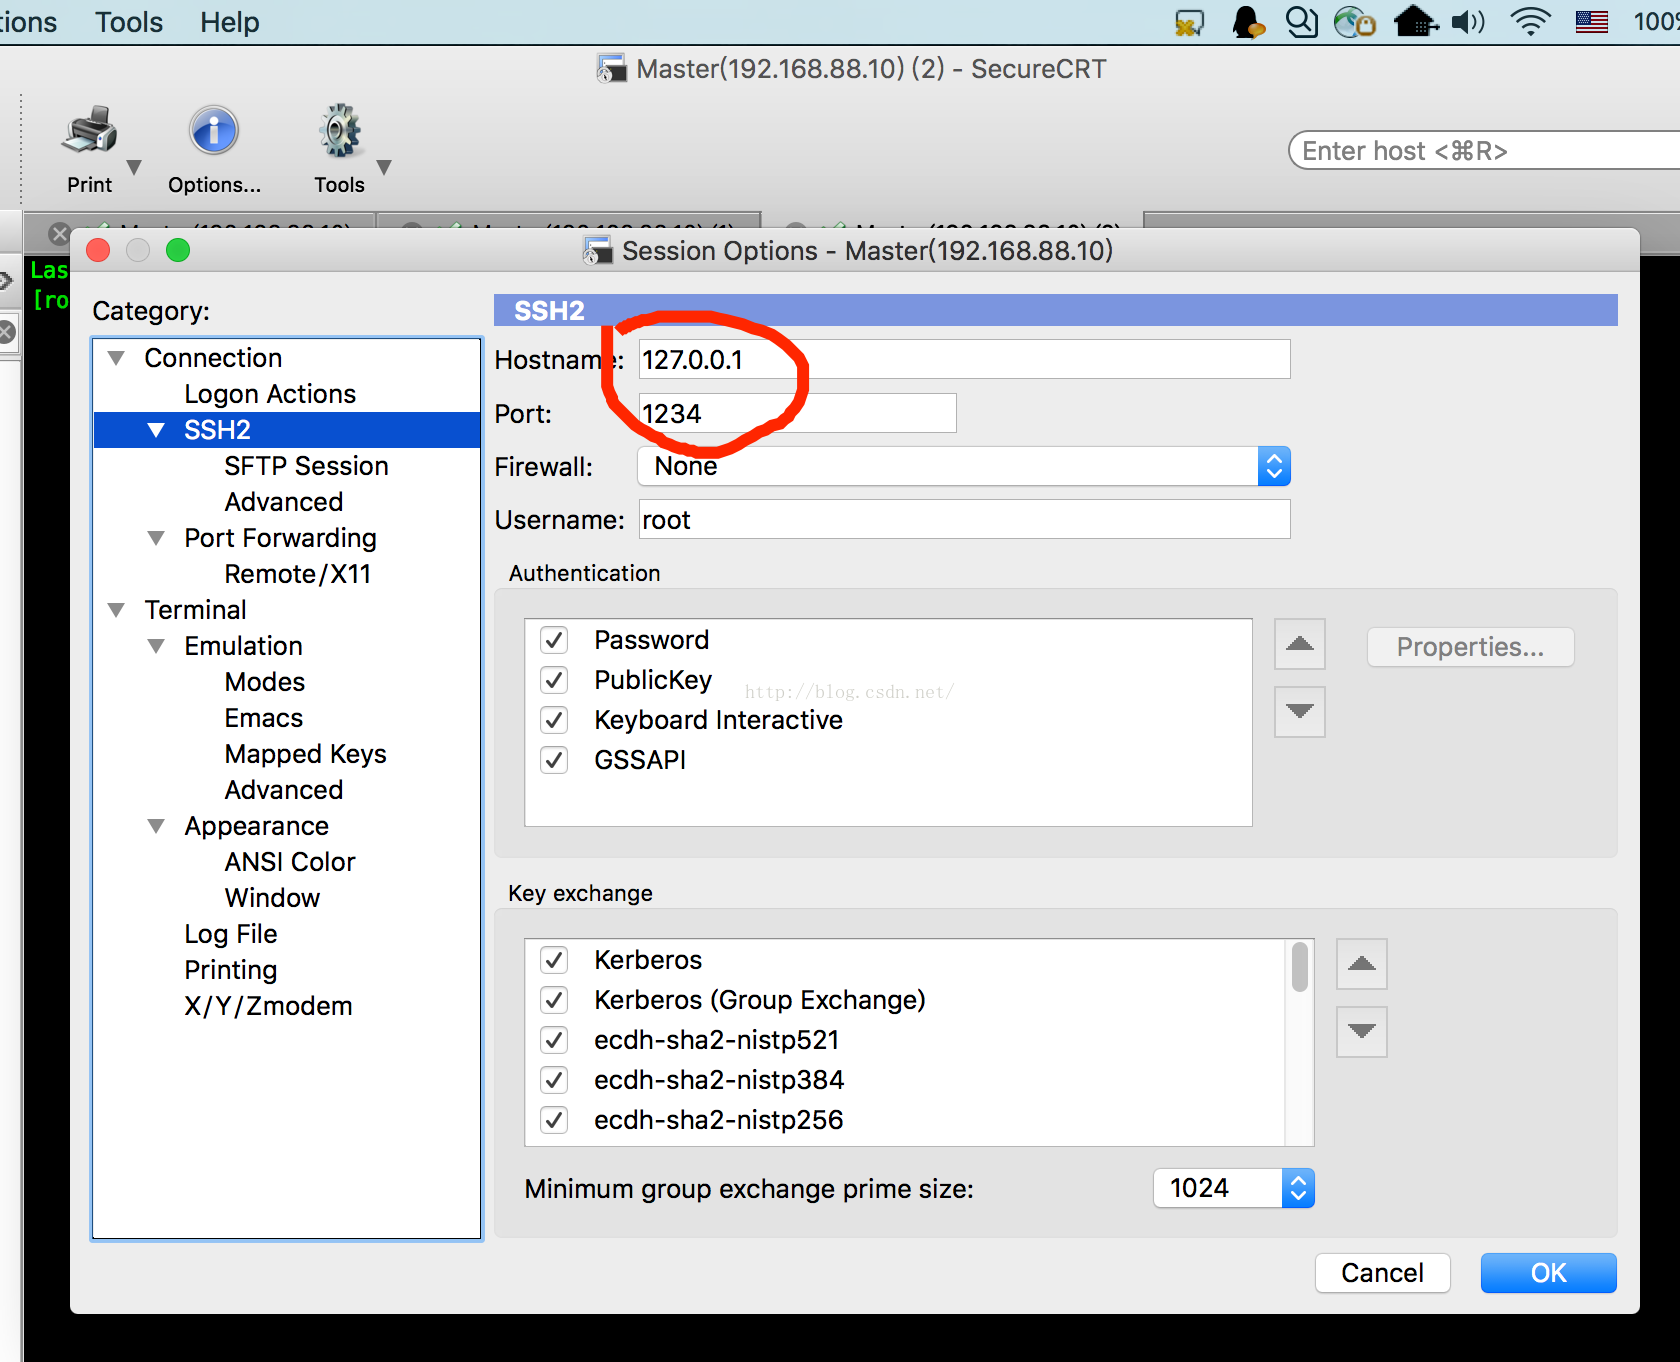The image size is (1680, 1362).
Task: Move key exchange method up with arrow
Action: point(1362,964)
